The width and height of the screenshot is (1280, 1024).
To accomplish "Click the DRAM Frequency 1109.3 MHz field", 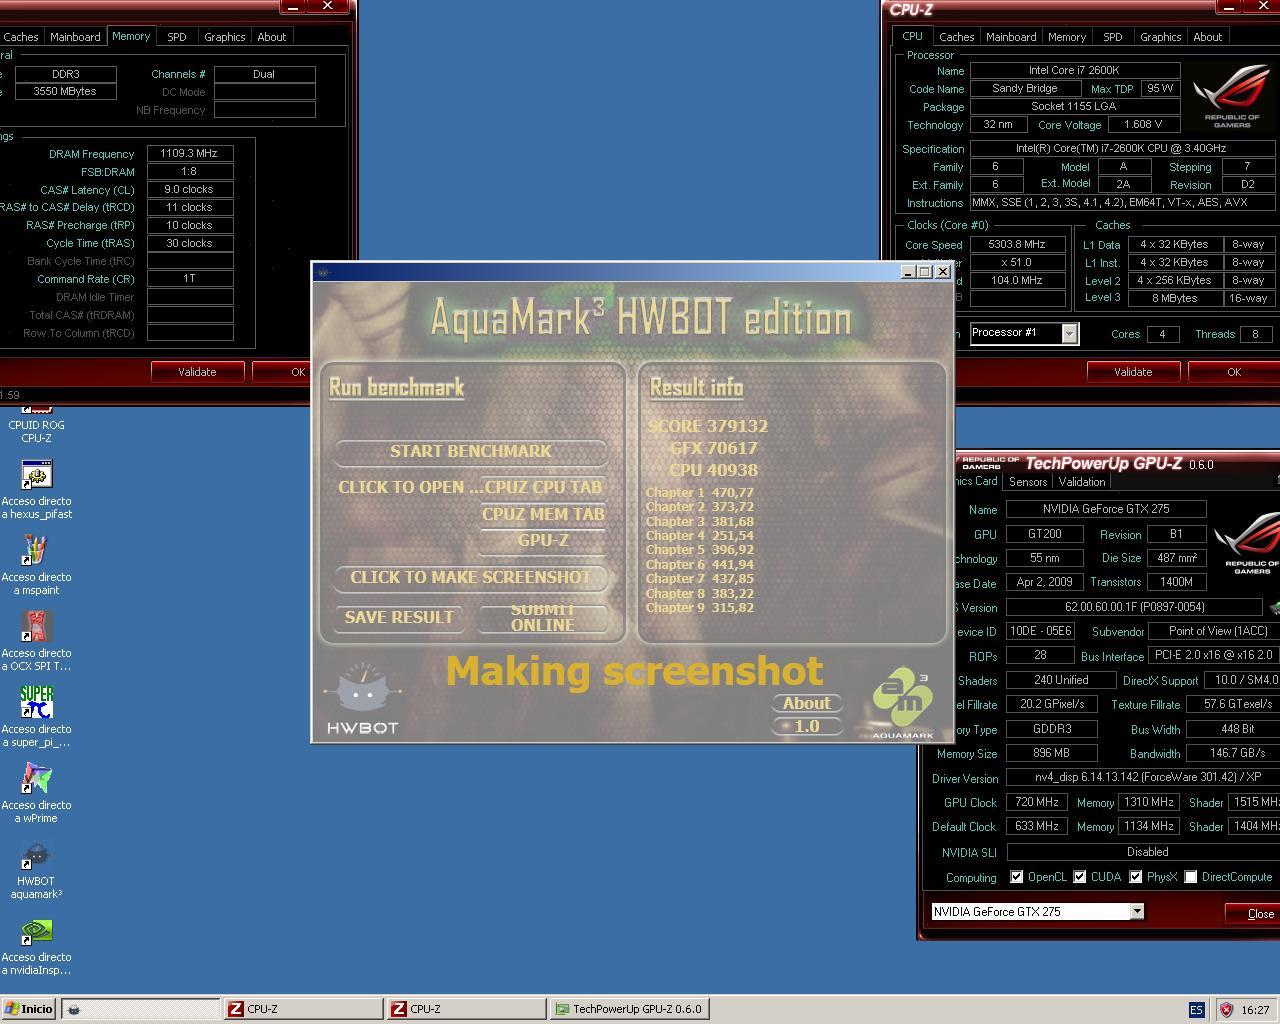I will [189, 154].
